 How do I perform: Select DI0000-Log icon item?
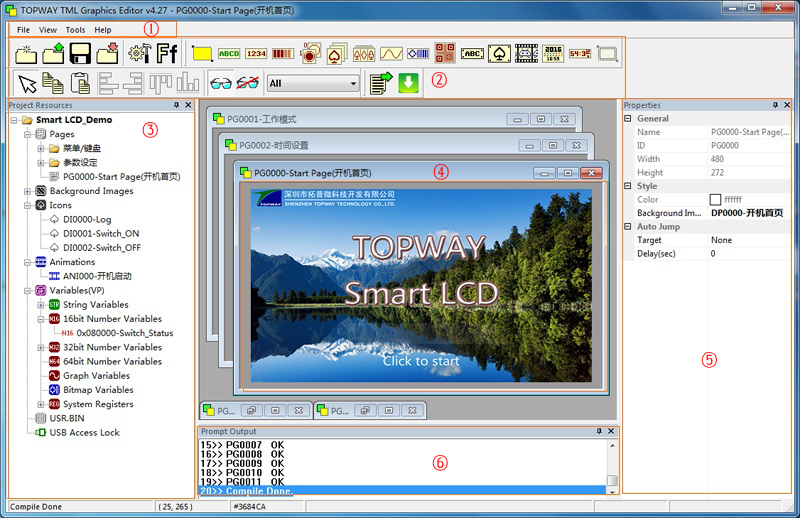87,219
